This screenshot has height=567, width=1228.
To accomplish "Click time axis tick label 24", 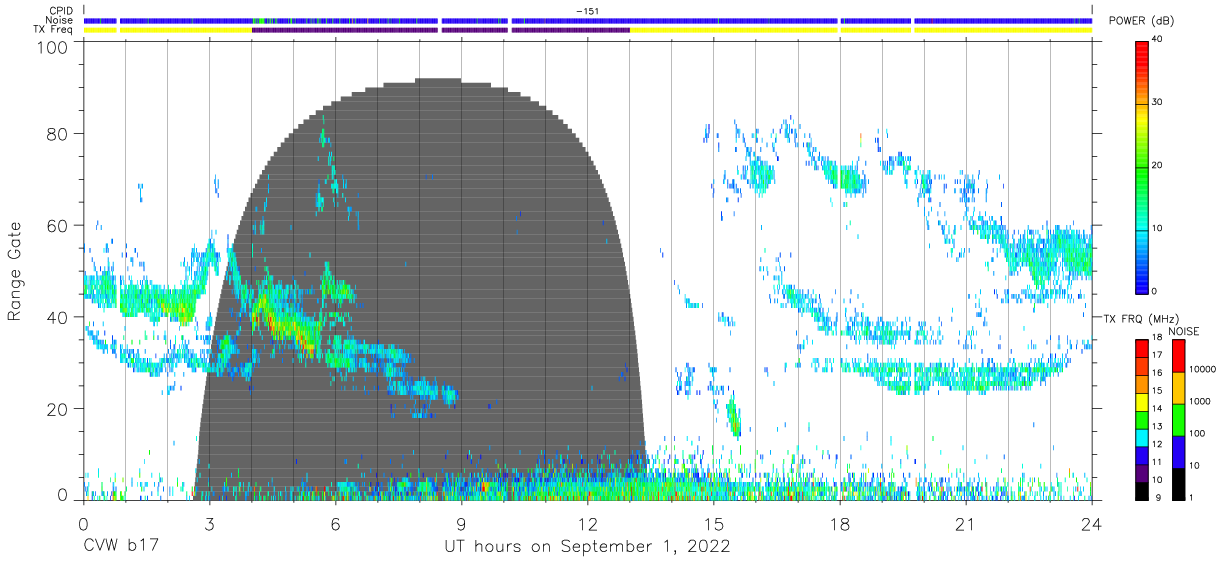I will (1091, 524).
